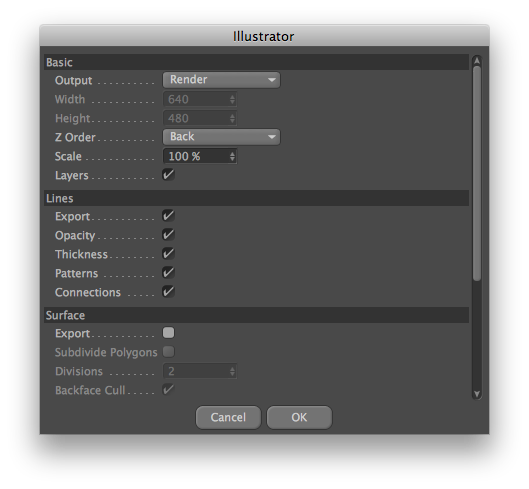
Task: Uncheck Export under Lines
Action: point(168,216)
